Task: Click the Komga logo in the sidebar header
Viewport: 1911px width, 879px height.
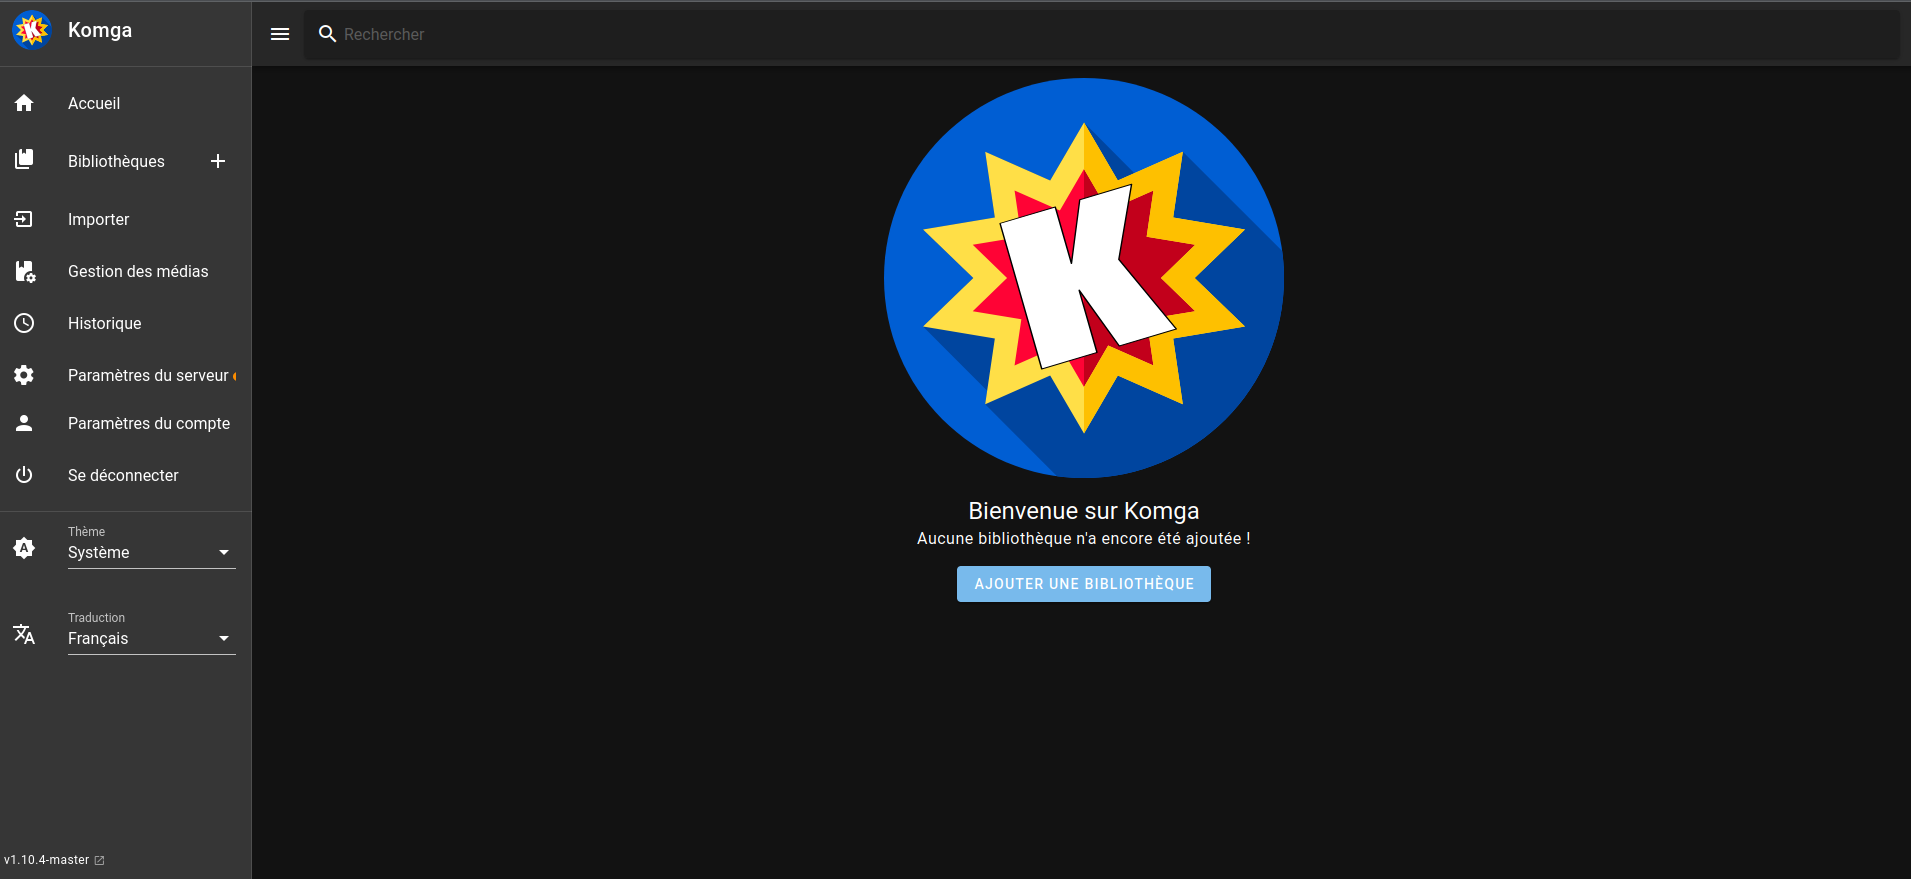Action: 32,30
